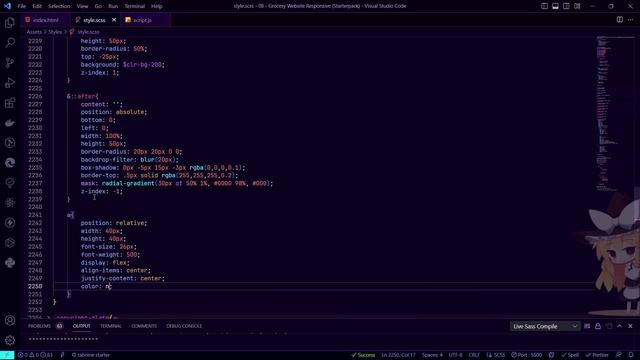The height and width of the screenshot is (360, 640).
Task: Open the File menu
Action: [x=22, y=6]
